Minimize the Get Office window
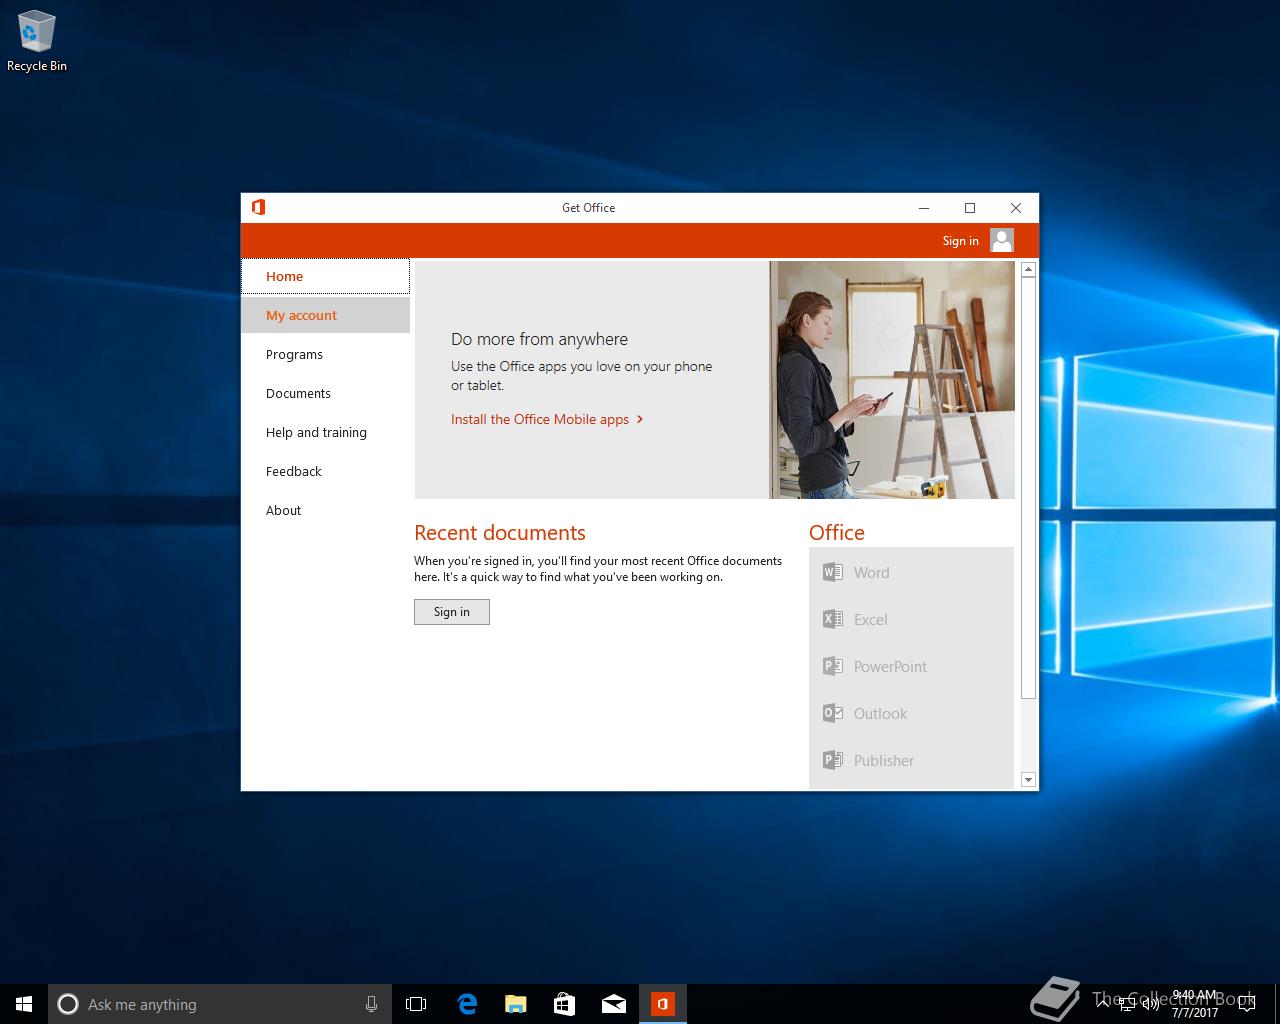 coord(924,208)
